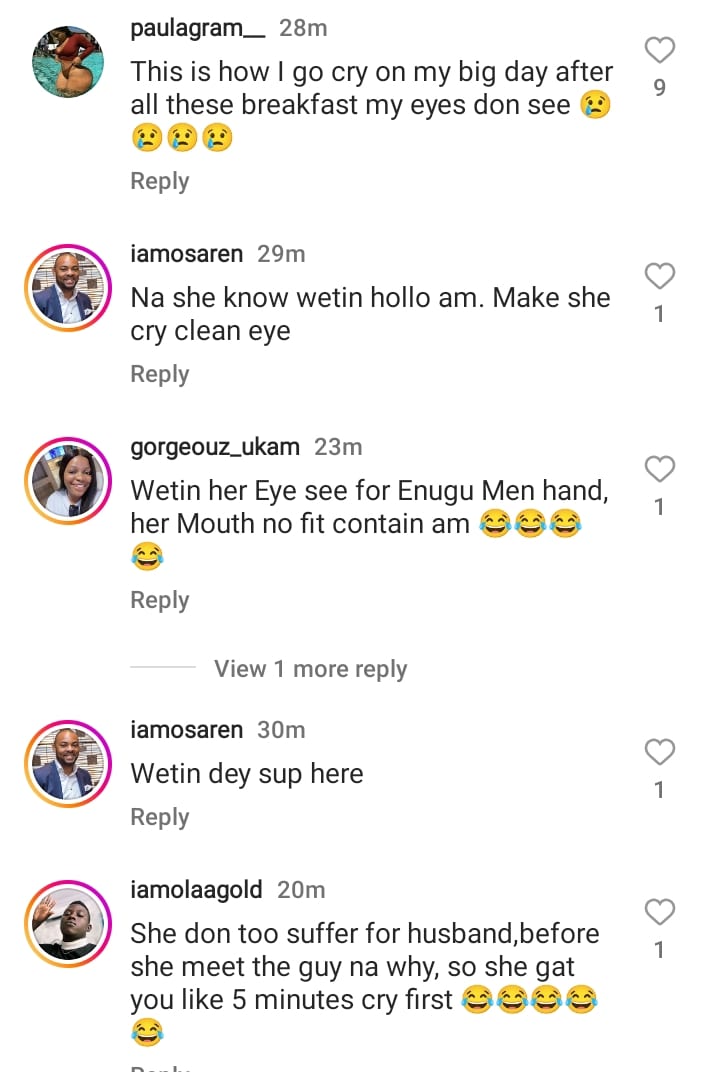Reply to iamosaren's 'cry clean eye' comment
Image resolution: width=720 pixels, height=1072 pixels.
160,374
